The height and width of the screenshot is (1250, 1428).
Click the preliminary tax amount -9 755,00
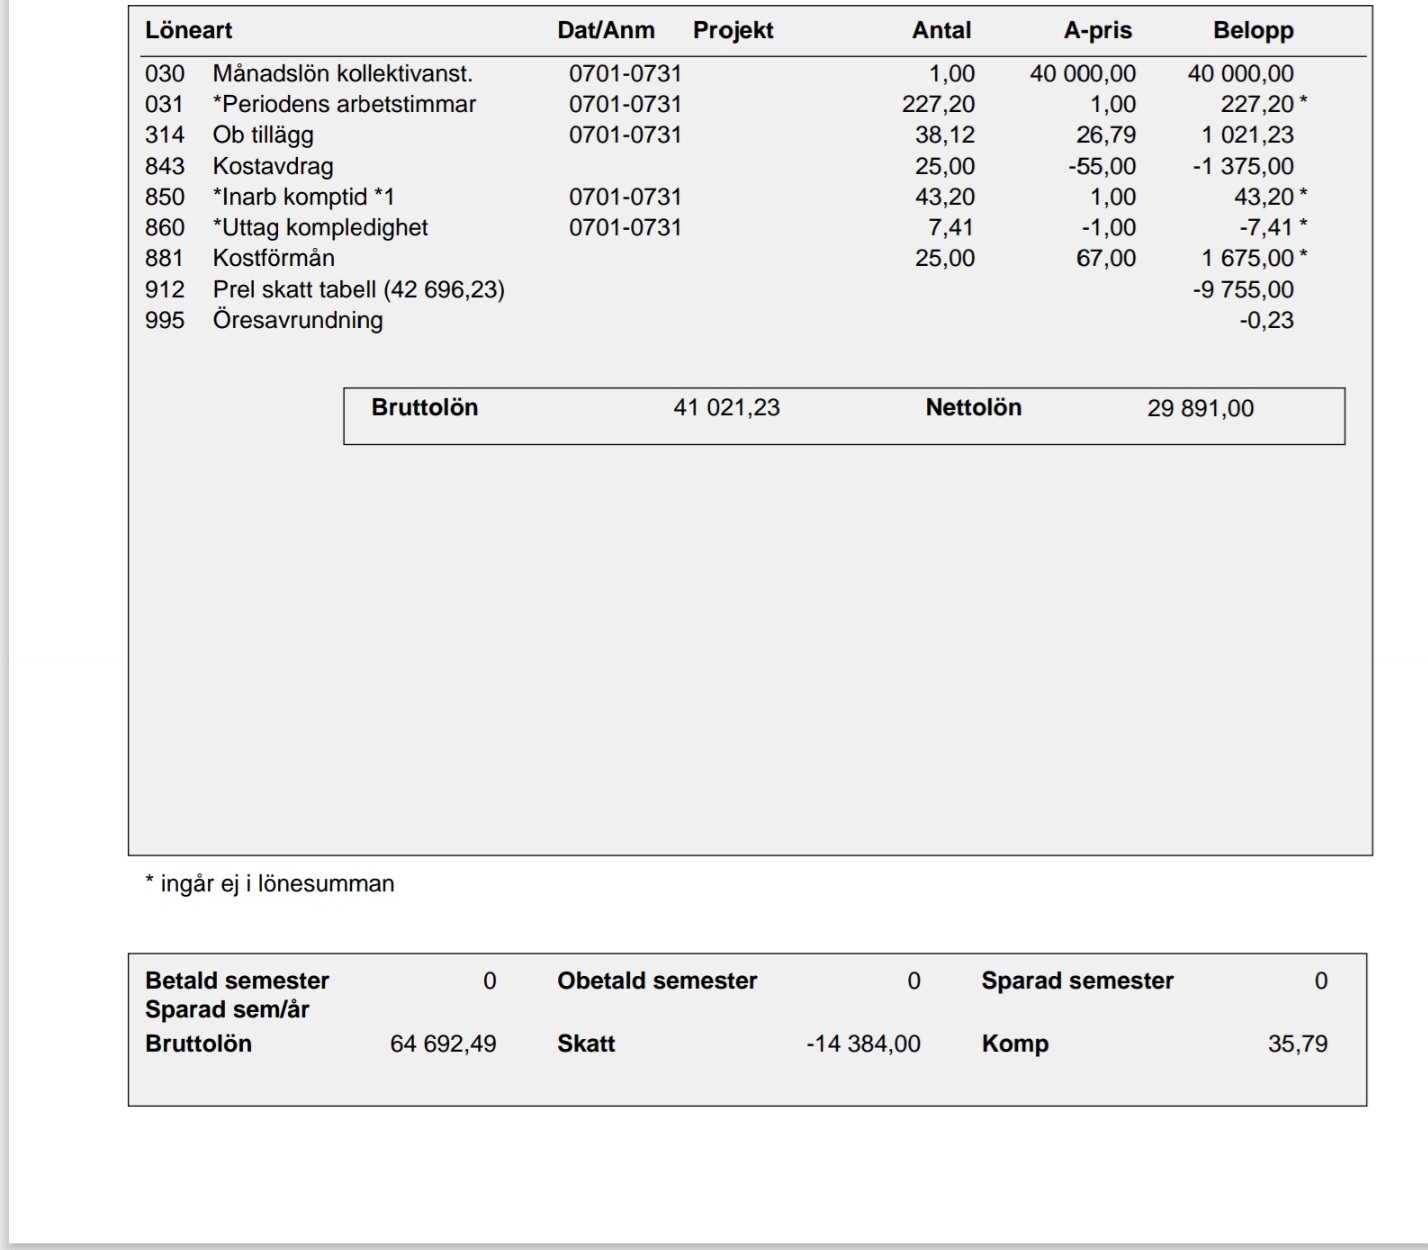click(x=1243, y=290)
